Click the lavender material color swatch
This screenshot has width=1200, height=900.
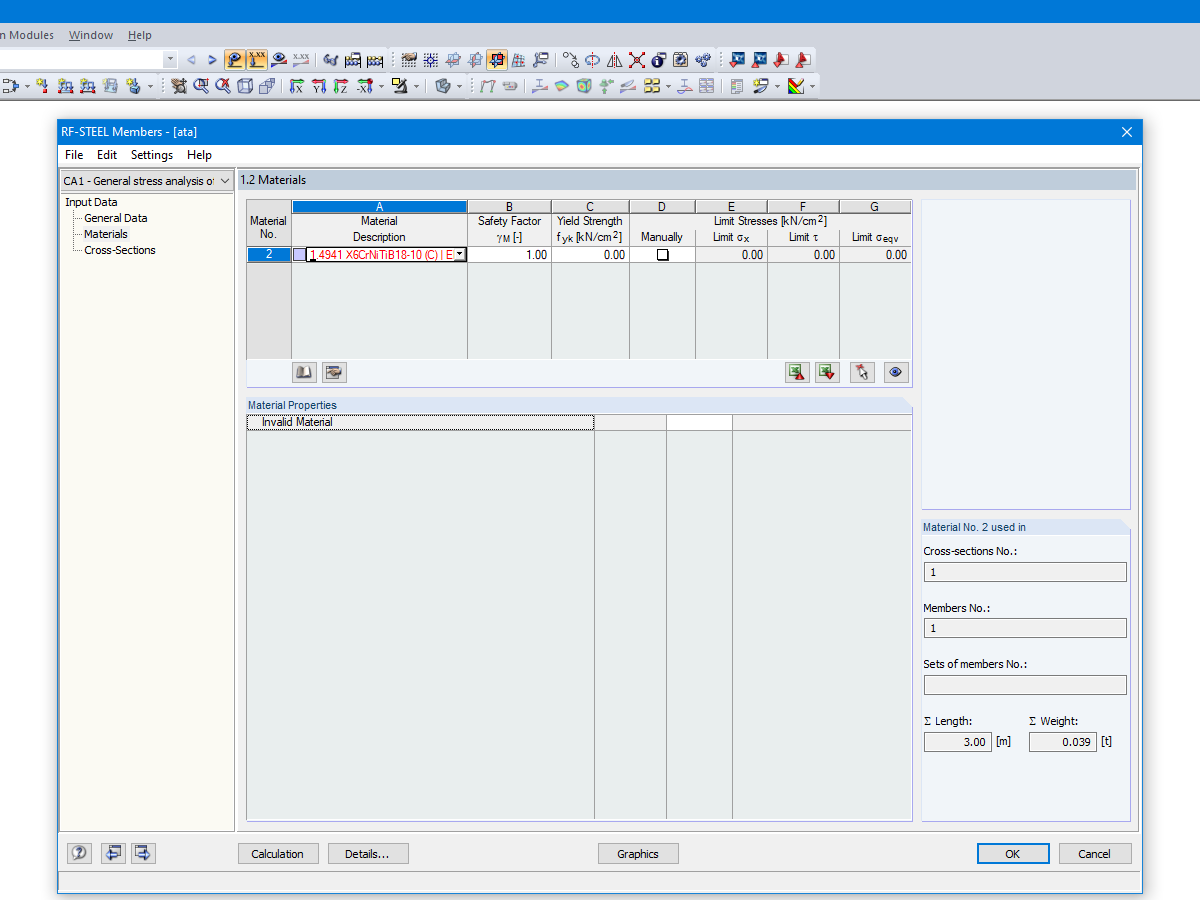[x=299, y=255]
